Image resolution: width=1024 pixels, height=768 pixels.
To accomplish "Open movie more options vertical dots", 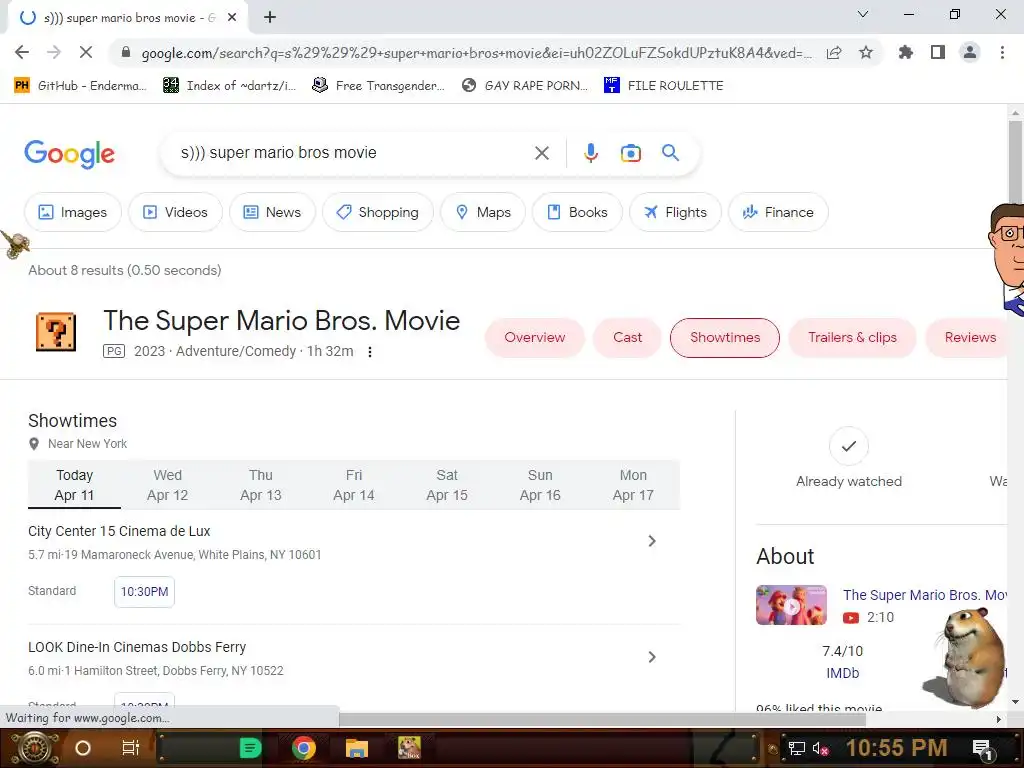I will 370,352.
